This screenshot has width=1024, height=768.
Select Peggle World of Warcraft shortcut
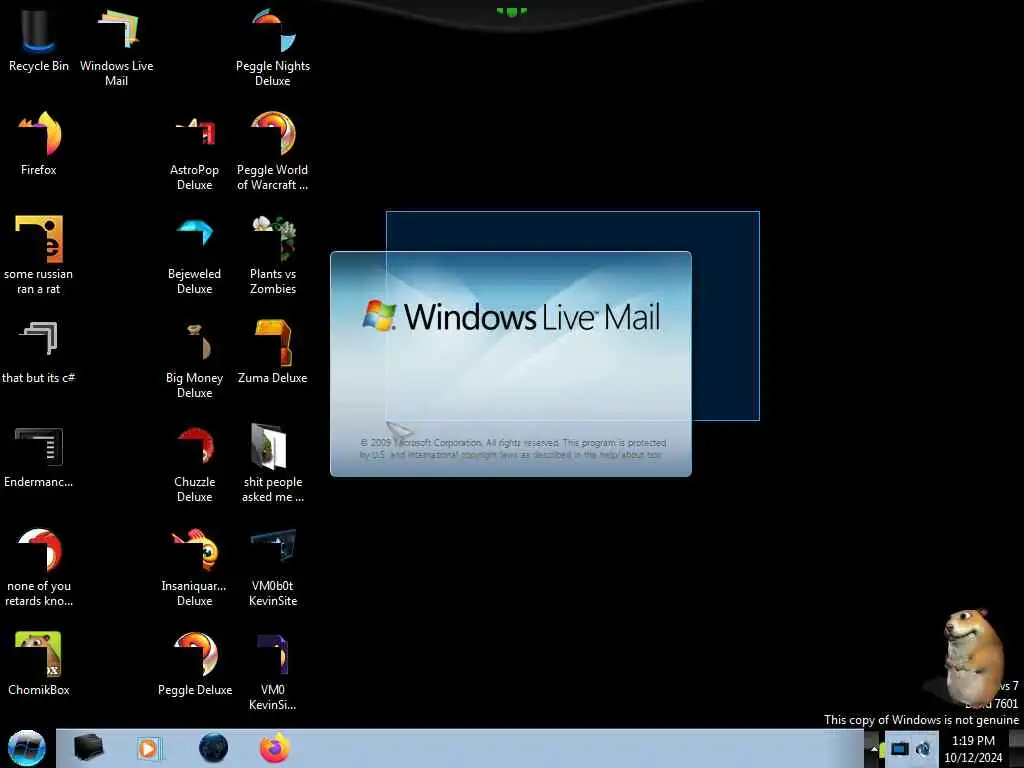(x=273, y=152)
